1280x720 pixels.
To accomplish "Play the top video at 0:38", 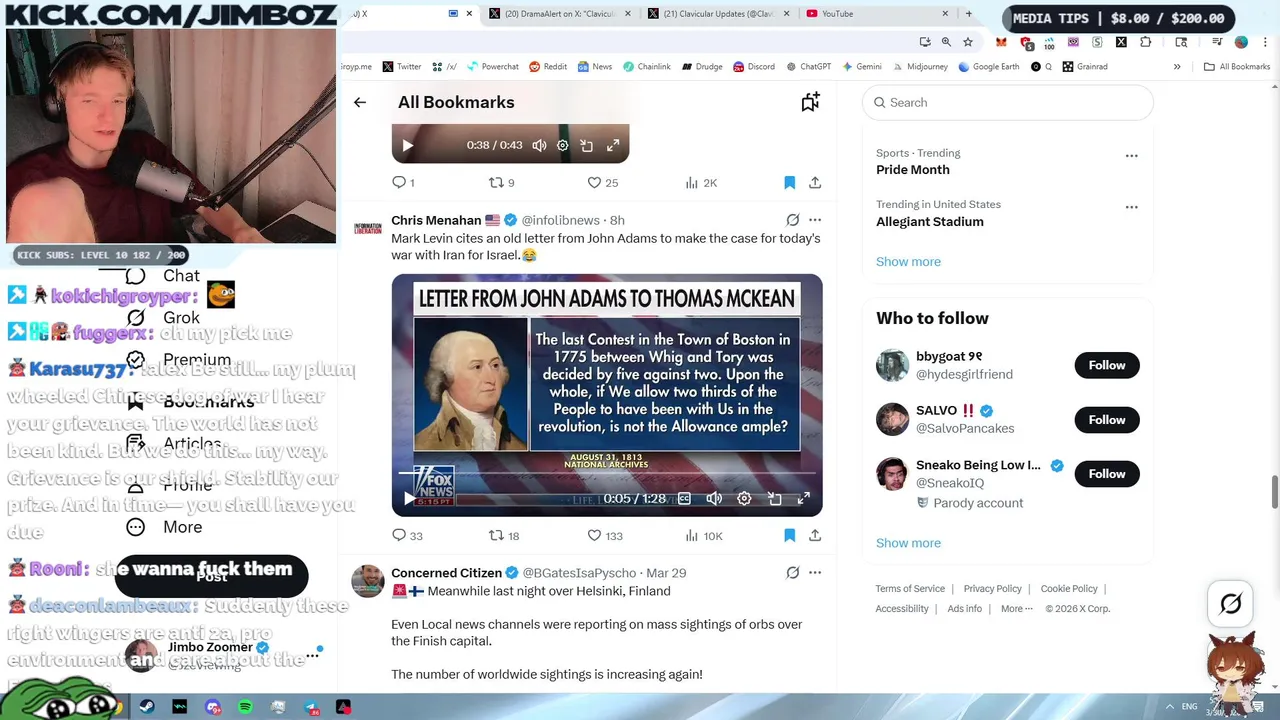I will coord(408,145).
